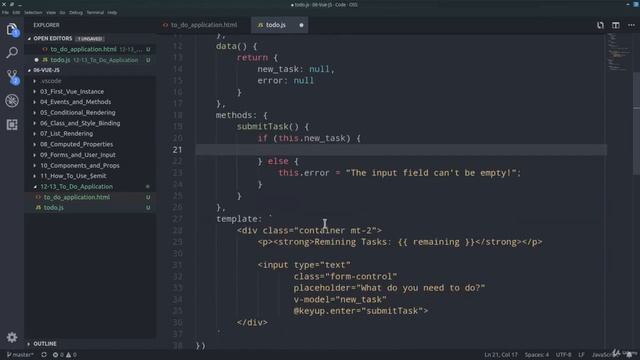Click the Ln 21, Col 17 status entry
Viewport: 640px width, 360px height.
501,355
